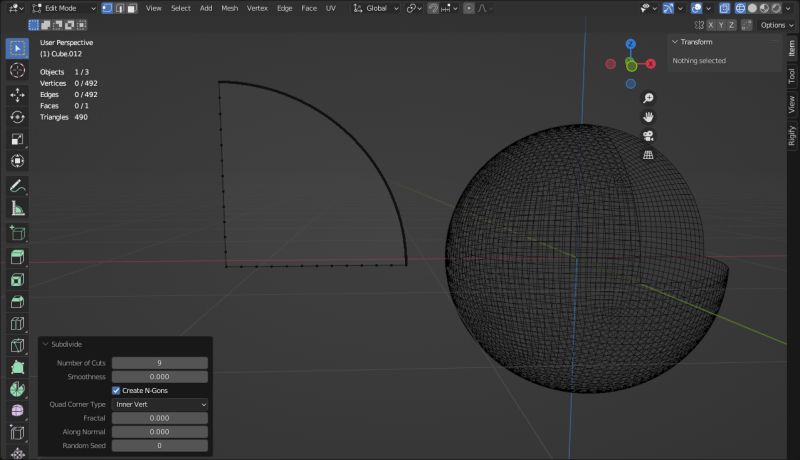Open the Global transform orientation dropdown
The height and width of the screenshot is (460, 800).
tap(376, 8)
